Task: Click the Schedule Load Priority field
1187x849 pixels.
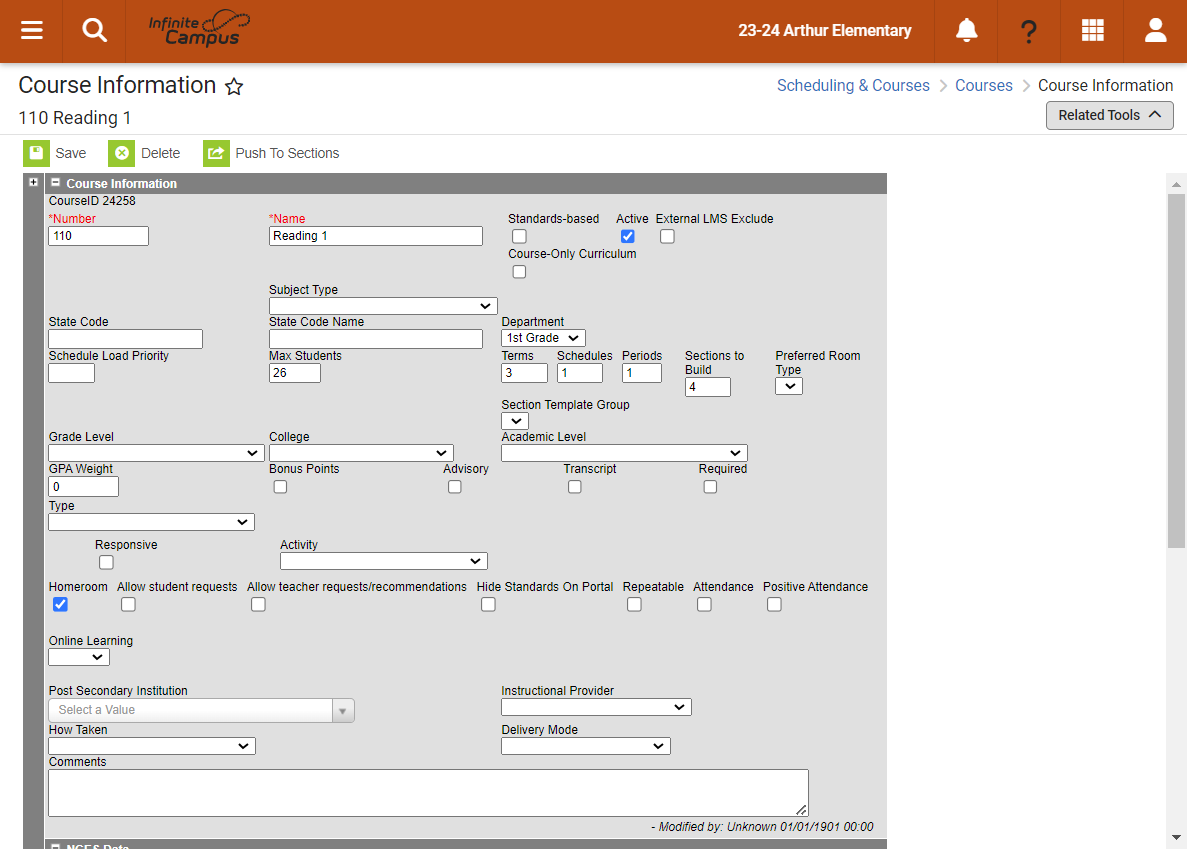Action: (71, 373)
